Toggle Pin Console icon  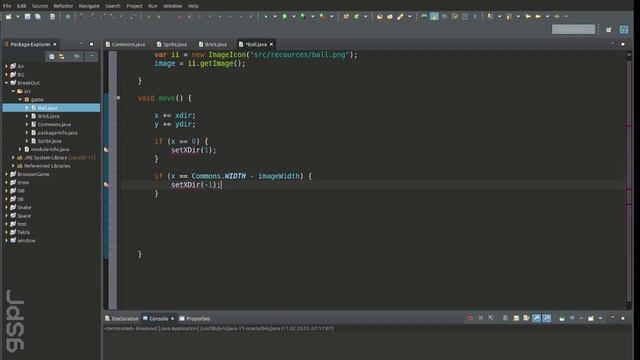[562, 318]
